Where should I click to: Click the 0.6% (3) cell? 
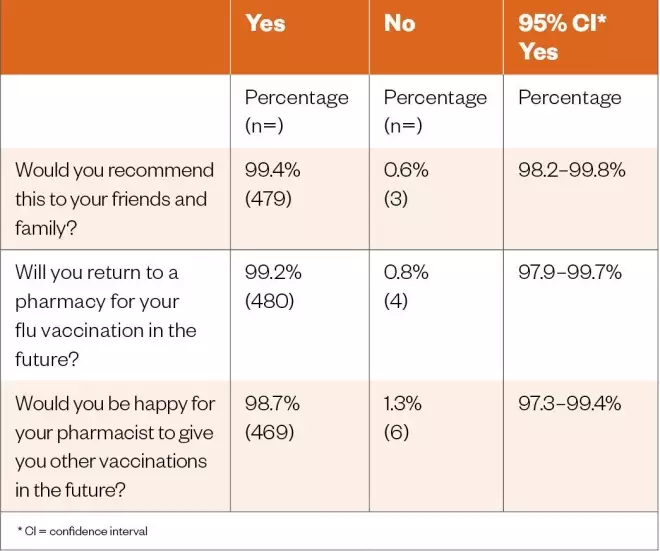click(x=406, y=184)
